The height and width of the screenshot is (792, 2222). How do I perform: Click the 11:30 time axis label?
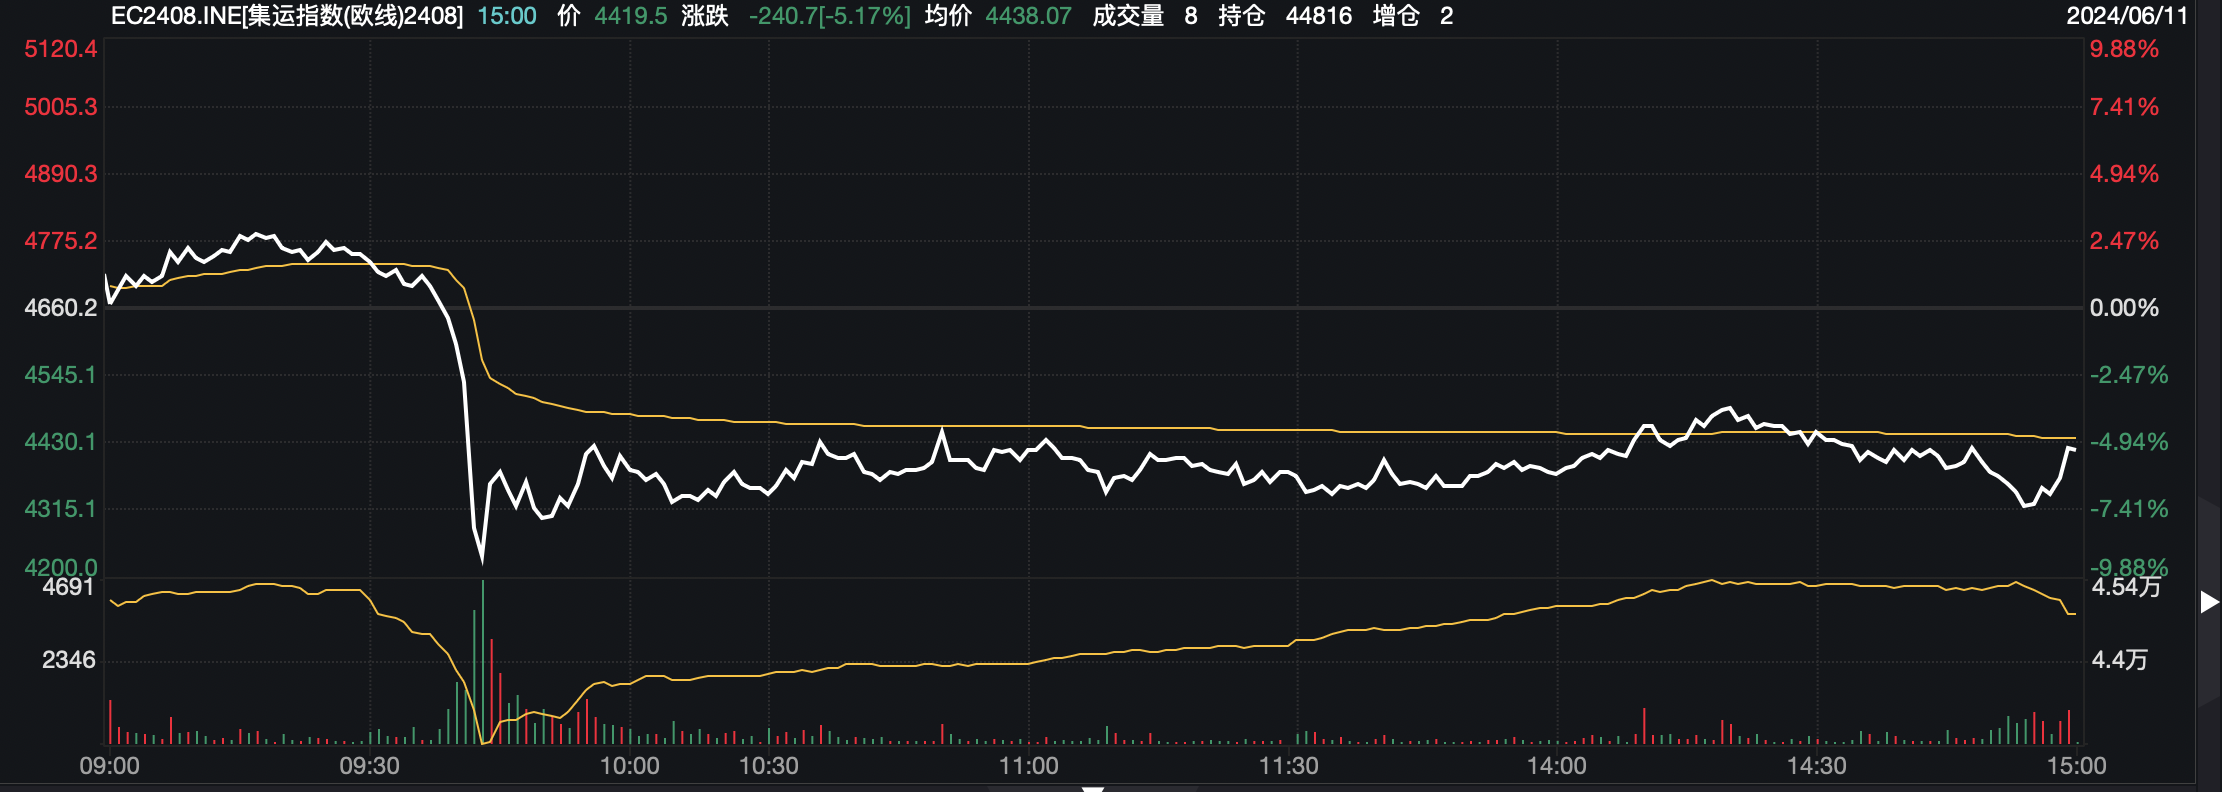click(x=1288, y=766)
